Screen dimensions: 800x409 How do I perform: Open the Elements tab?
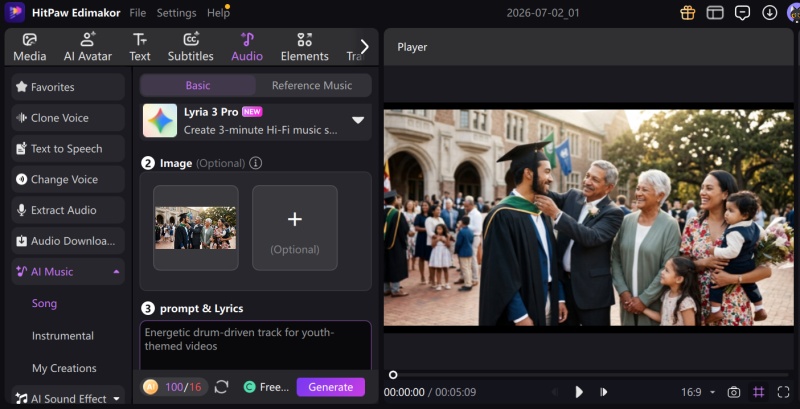(x=305, y=47)
